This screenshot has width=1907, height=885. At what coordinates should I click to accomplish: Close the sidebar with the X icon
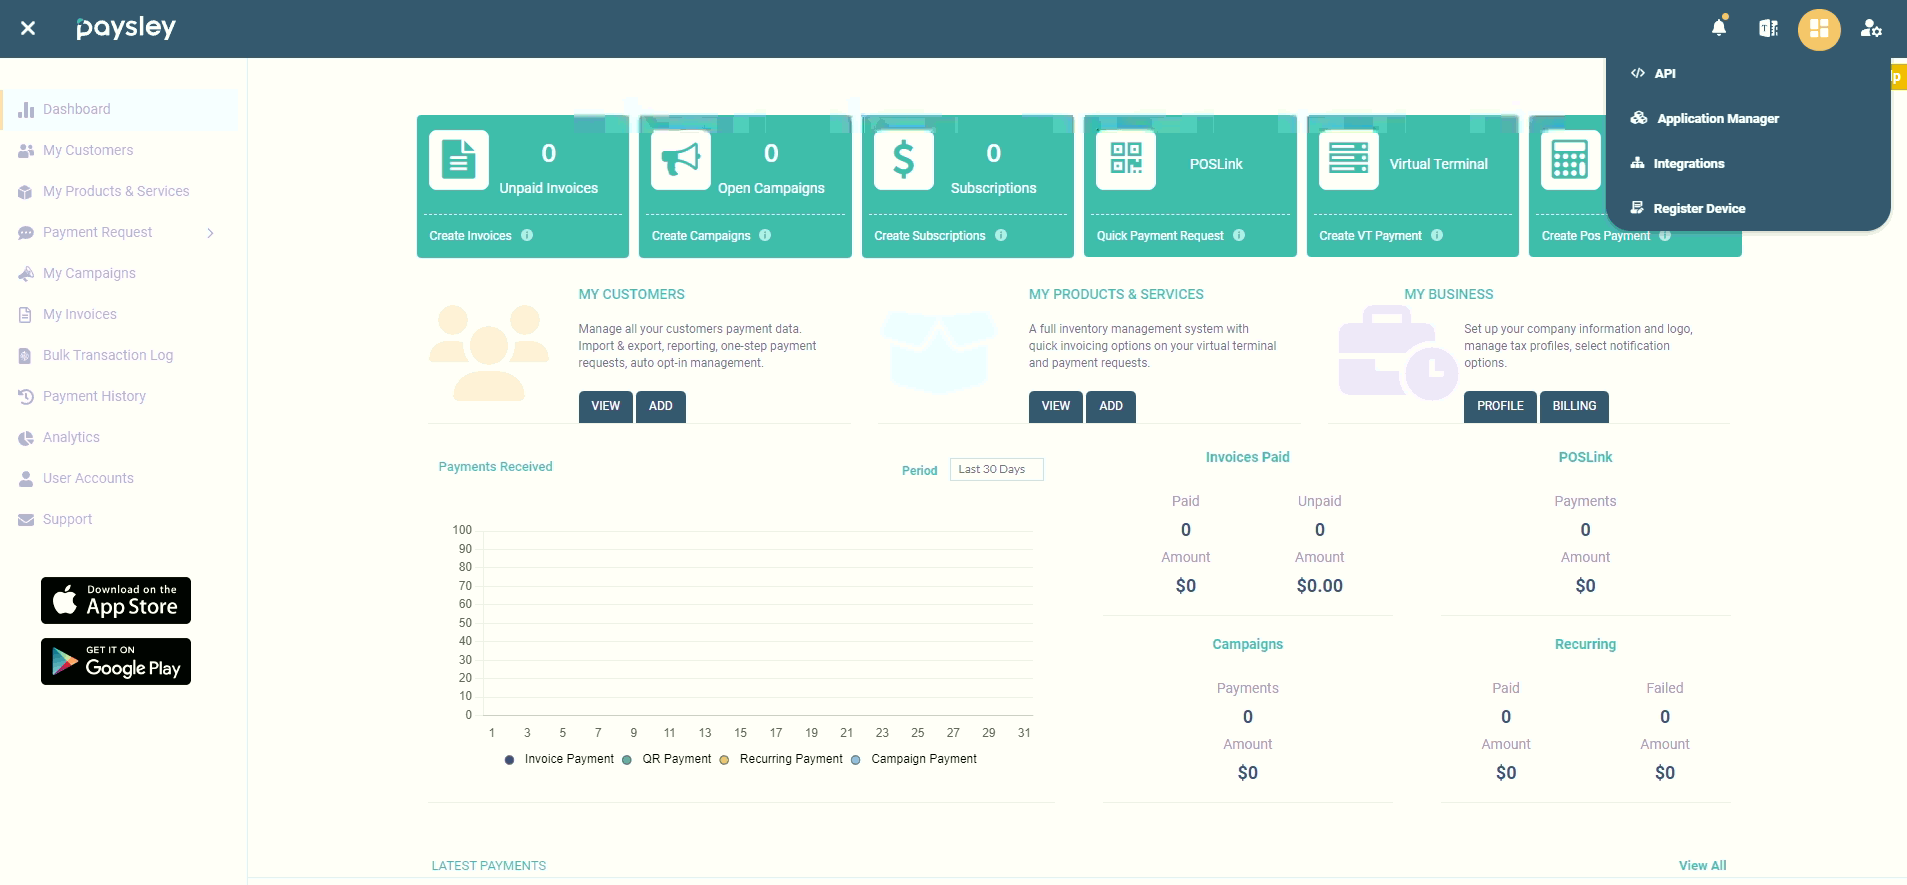[28, 28]
